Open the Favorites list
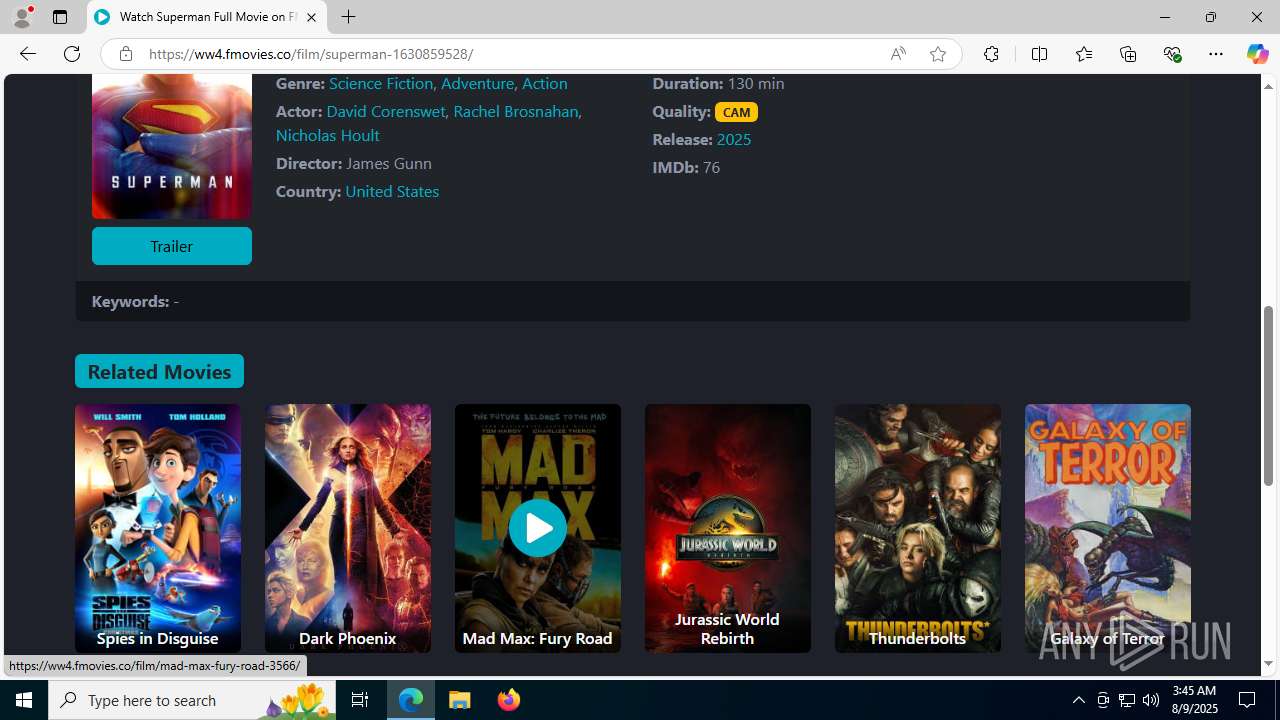This screenshot has width=1280, height=720. [x=1083, y=54]
